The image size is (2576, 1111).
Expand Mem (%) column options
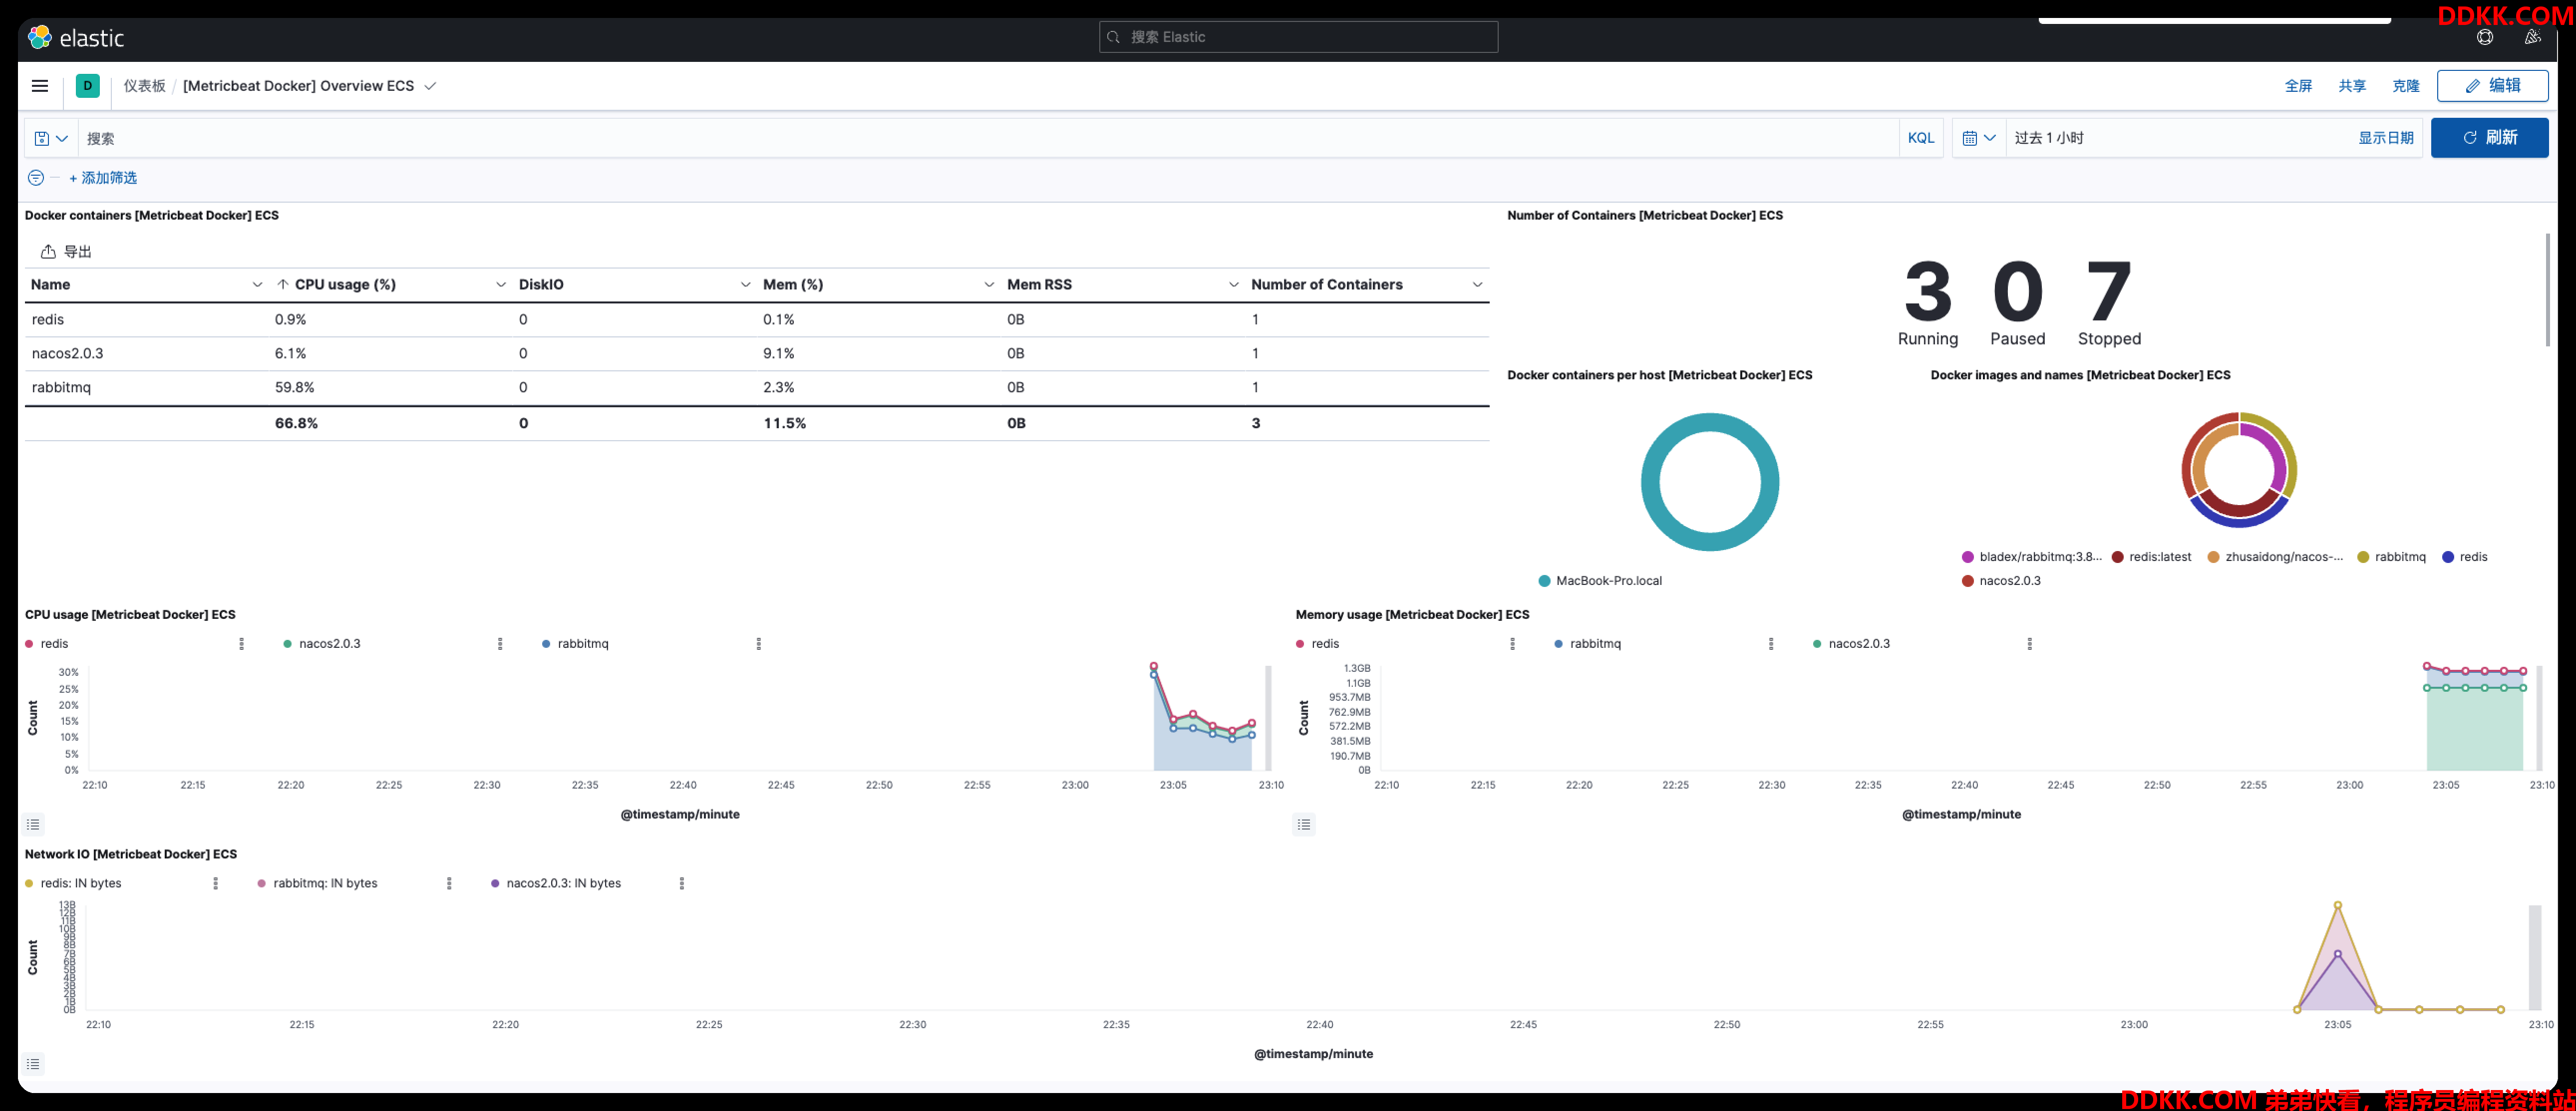989,284
